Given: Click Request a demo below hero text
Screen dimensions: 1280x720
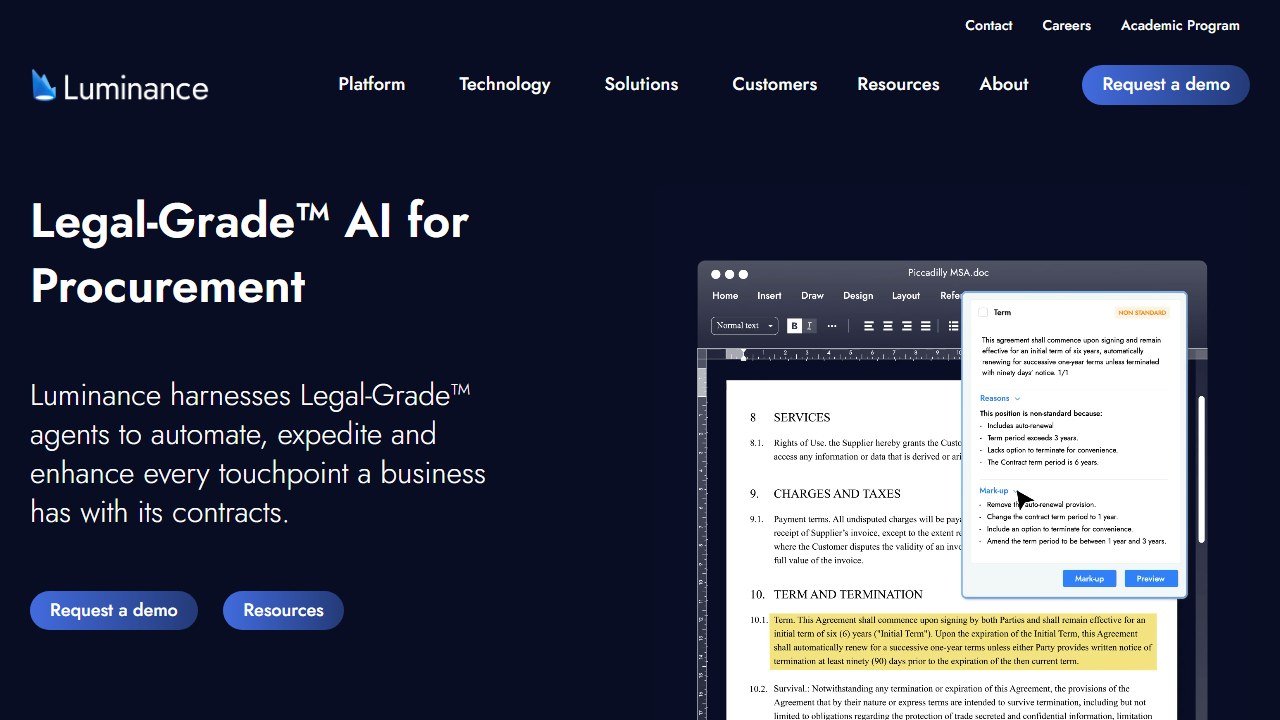Looking at the screenshot, I should [114, 610].
